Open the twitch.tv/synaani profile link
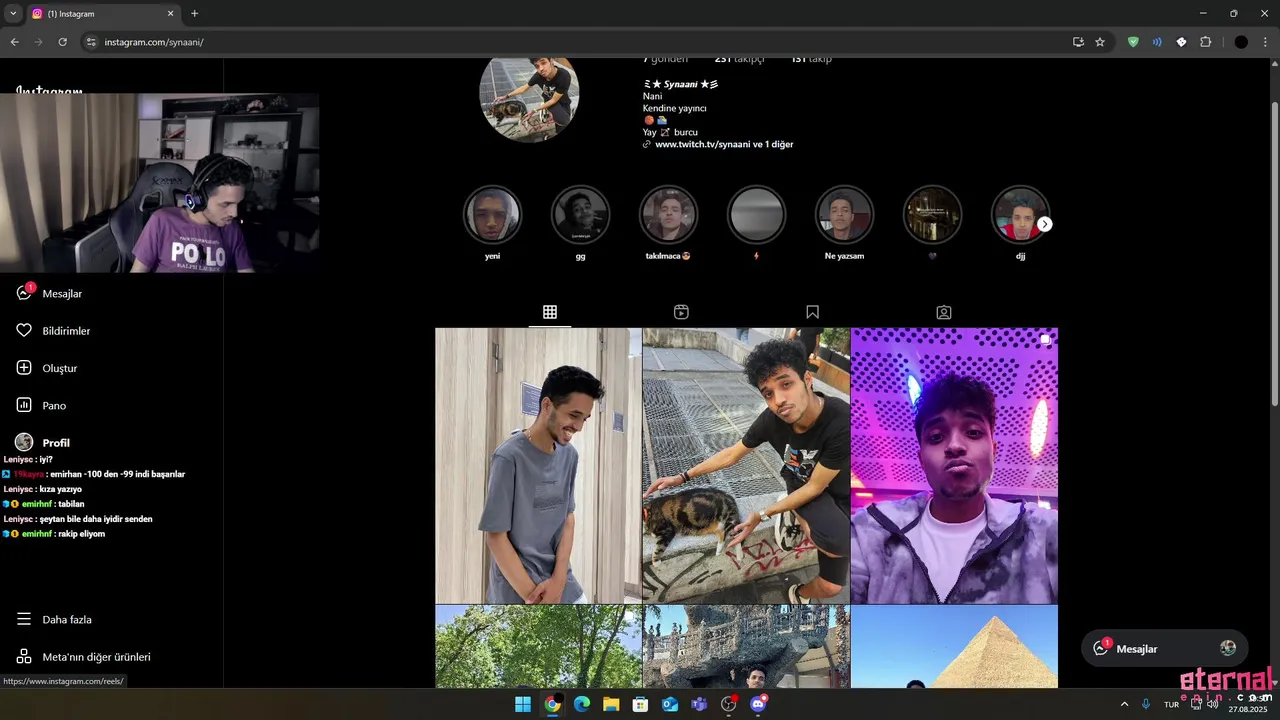Screen dimensions: 1280x720 tap(724, 144)
